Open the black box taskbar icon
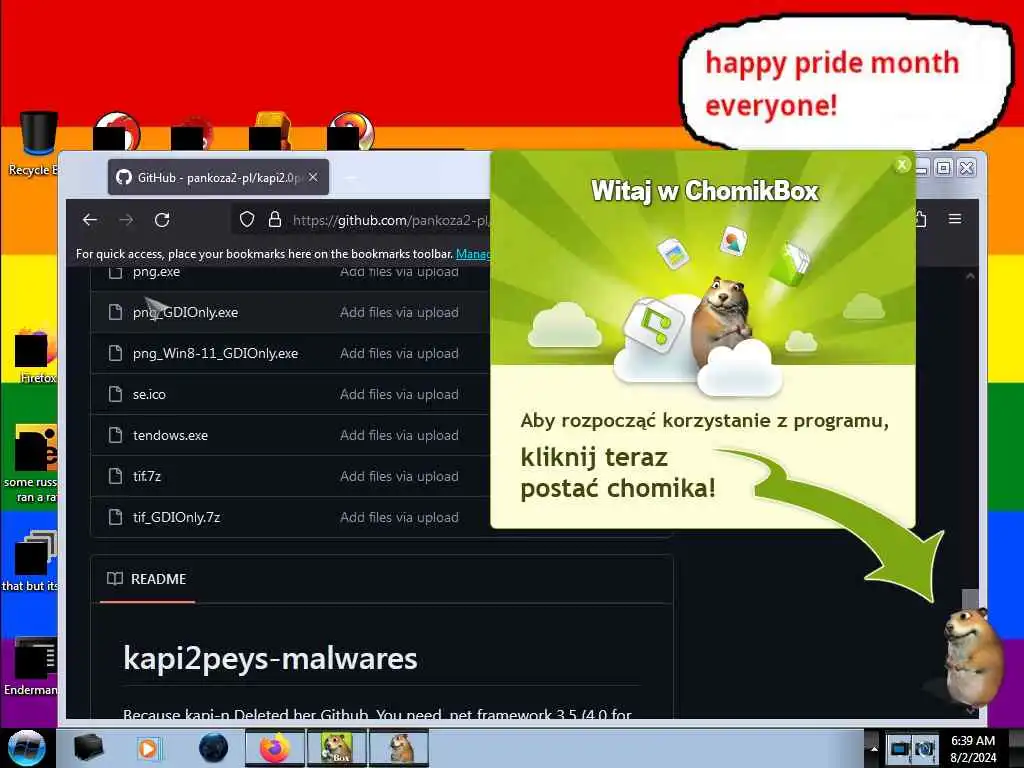Screen dimensions: 1024x768 88,748
